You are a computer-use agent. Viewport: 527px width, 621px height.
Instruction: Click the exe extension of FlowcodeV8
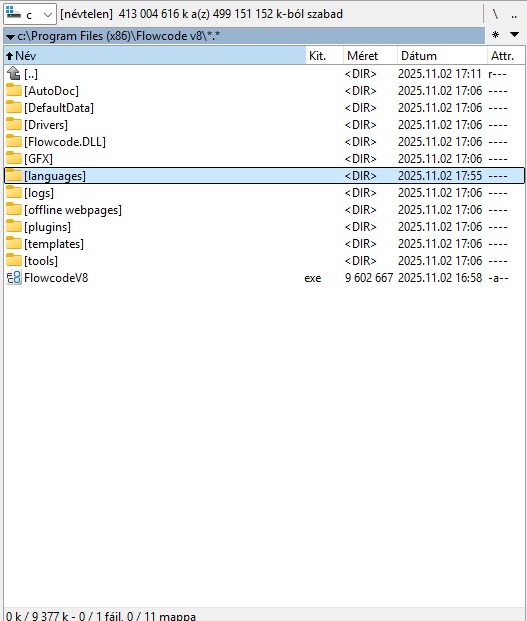click(313, 278)
